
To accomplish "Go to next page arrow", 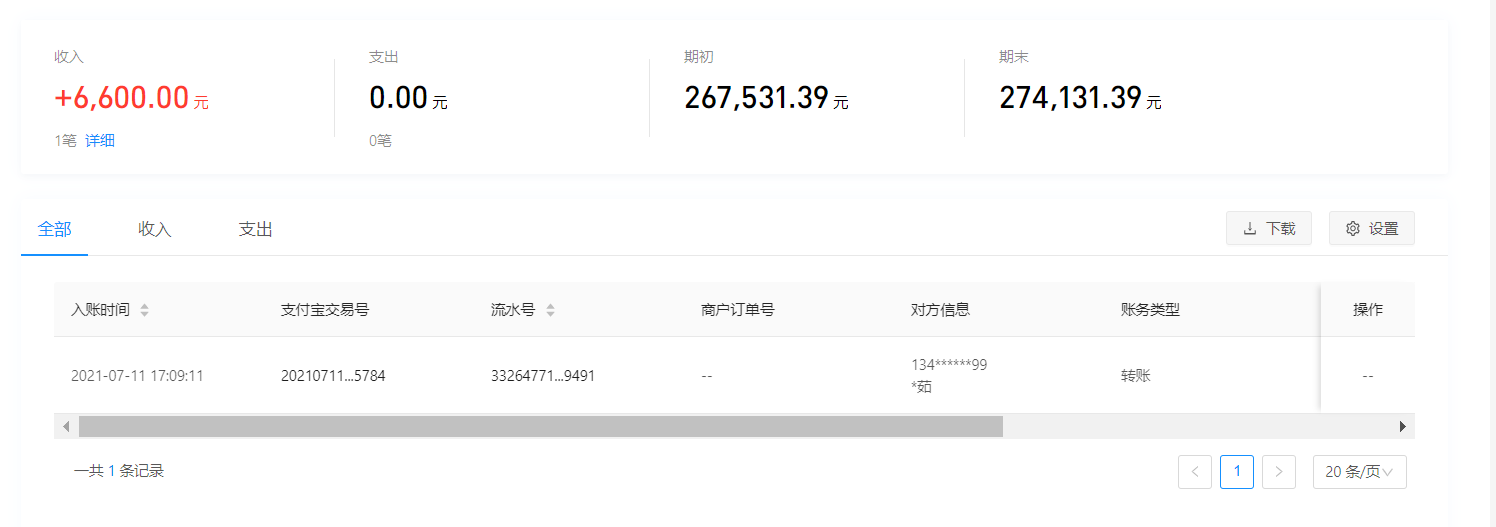I will pyautogui.click(x=1279, y=472).
